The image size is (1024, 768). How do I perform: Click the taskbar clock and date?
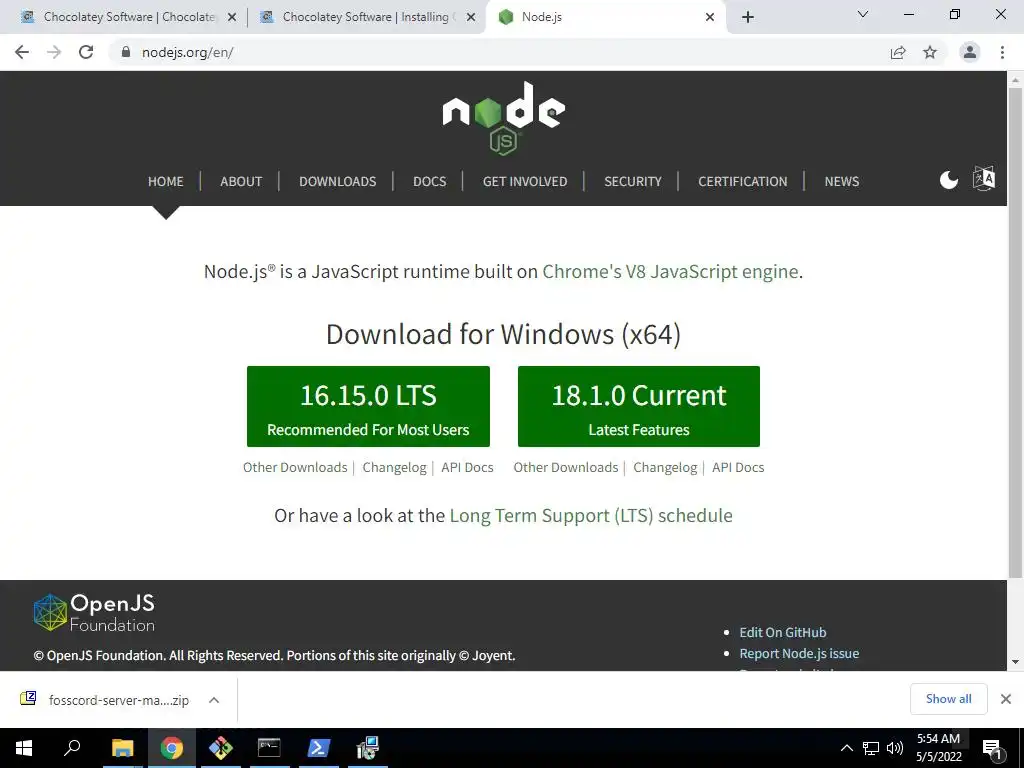click(x=938, y=748)
